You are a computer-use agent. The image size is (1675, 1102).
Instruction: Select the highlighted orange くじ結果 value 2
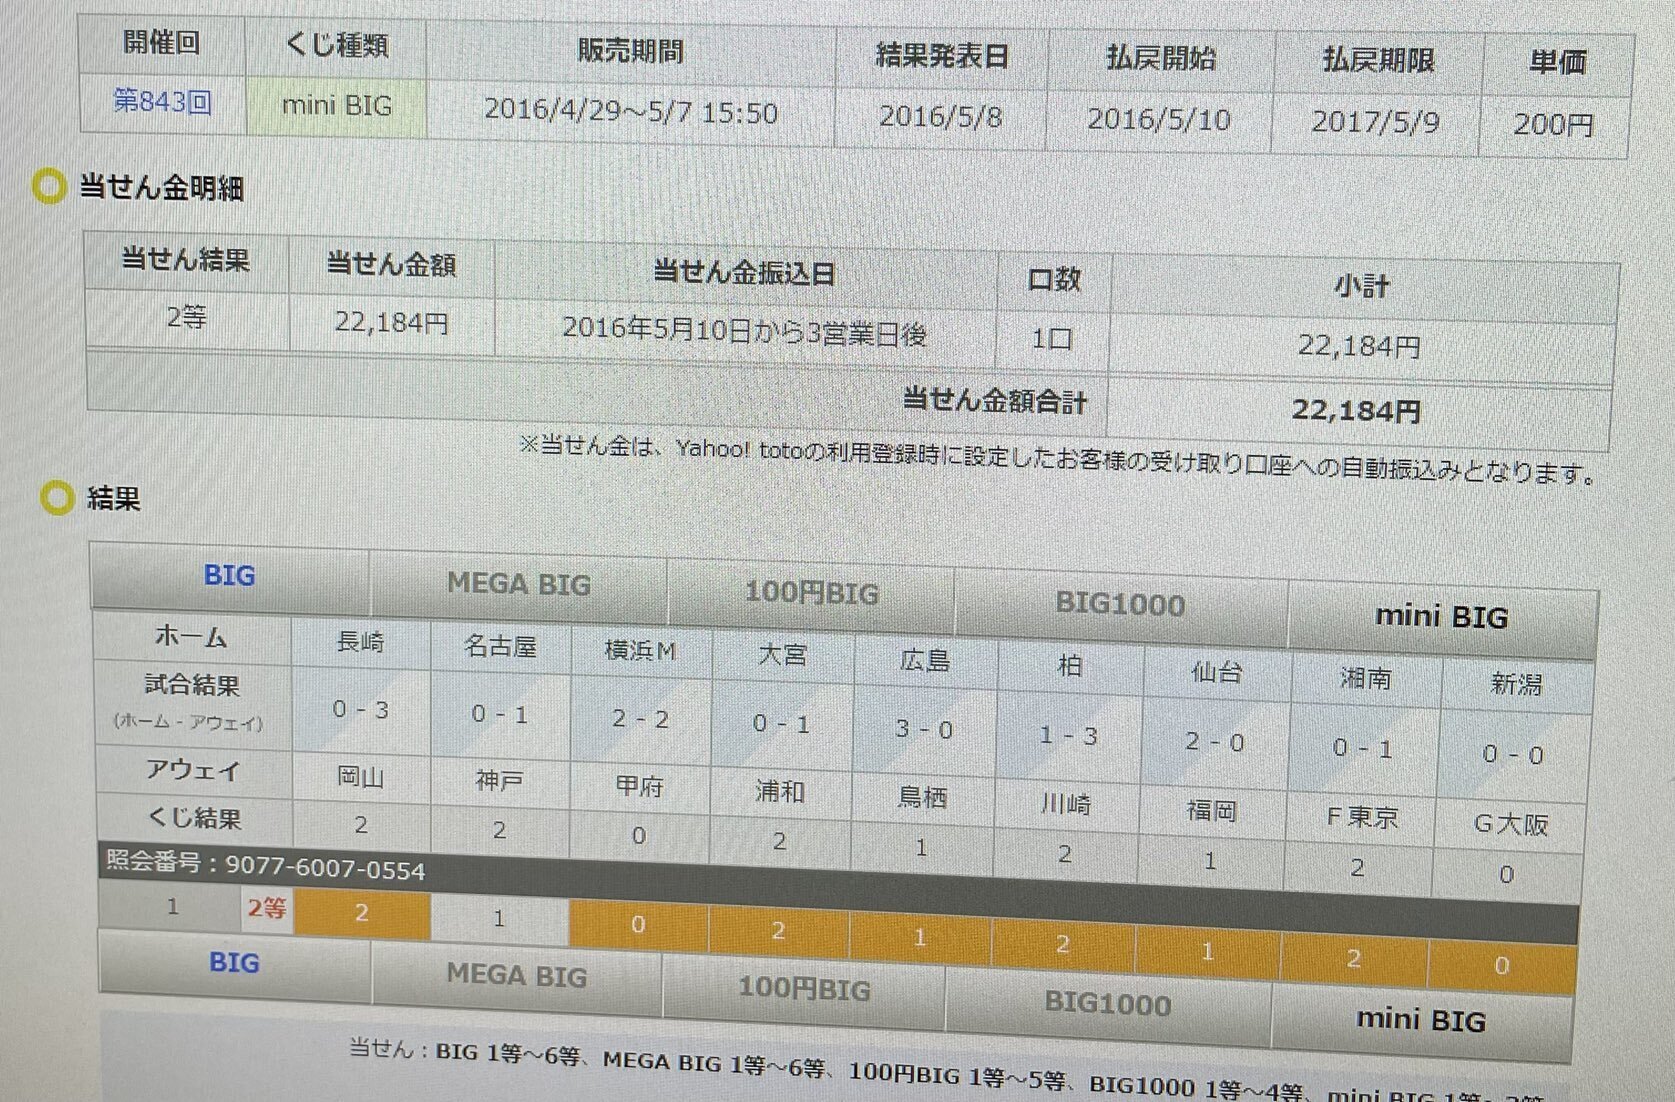[362, 914]
